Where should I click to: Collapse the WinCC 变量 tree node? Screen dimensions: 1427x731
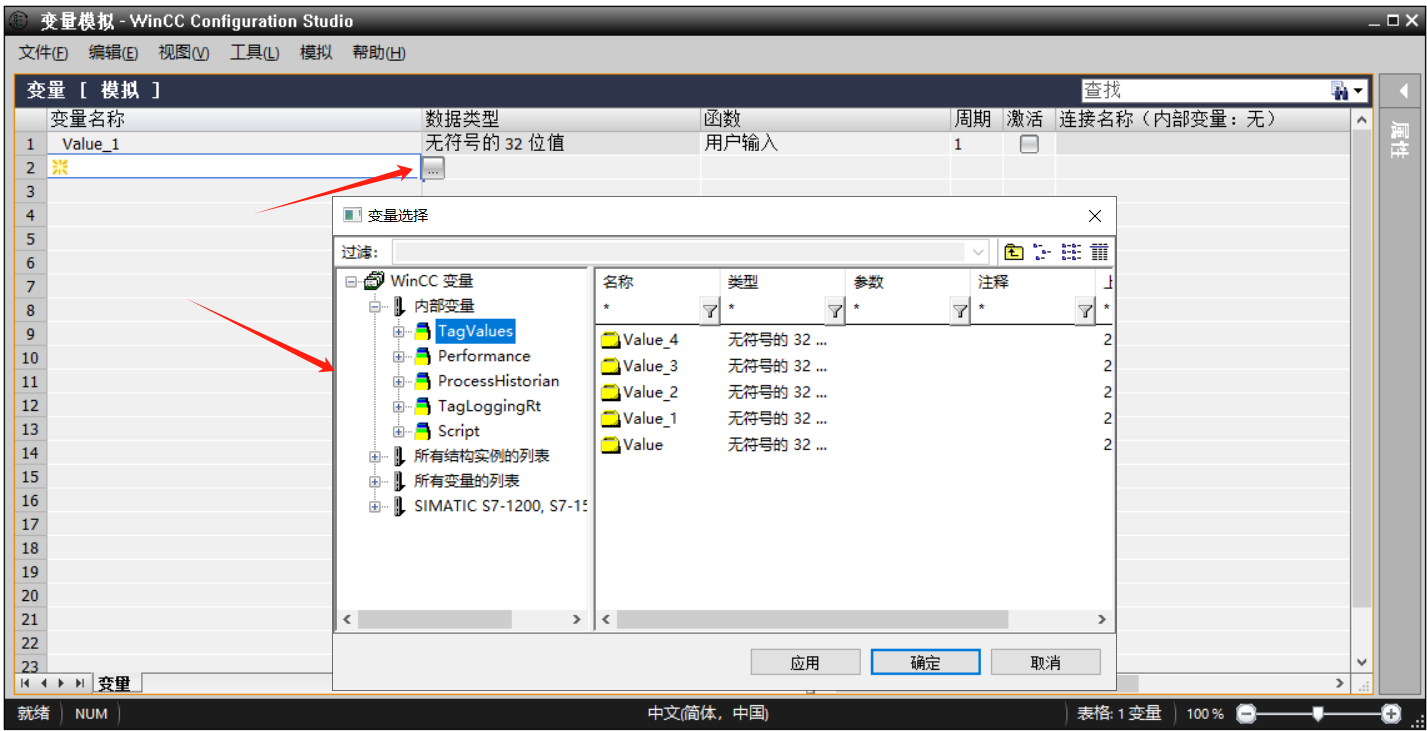(x=351, y=282)
